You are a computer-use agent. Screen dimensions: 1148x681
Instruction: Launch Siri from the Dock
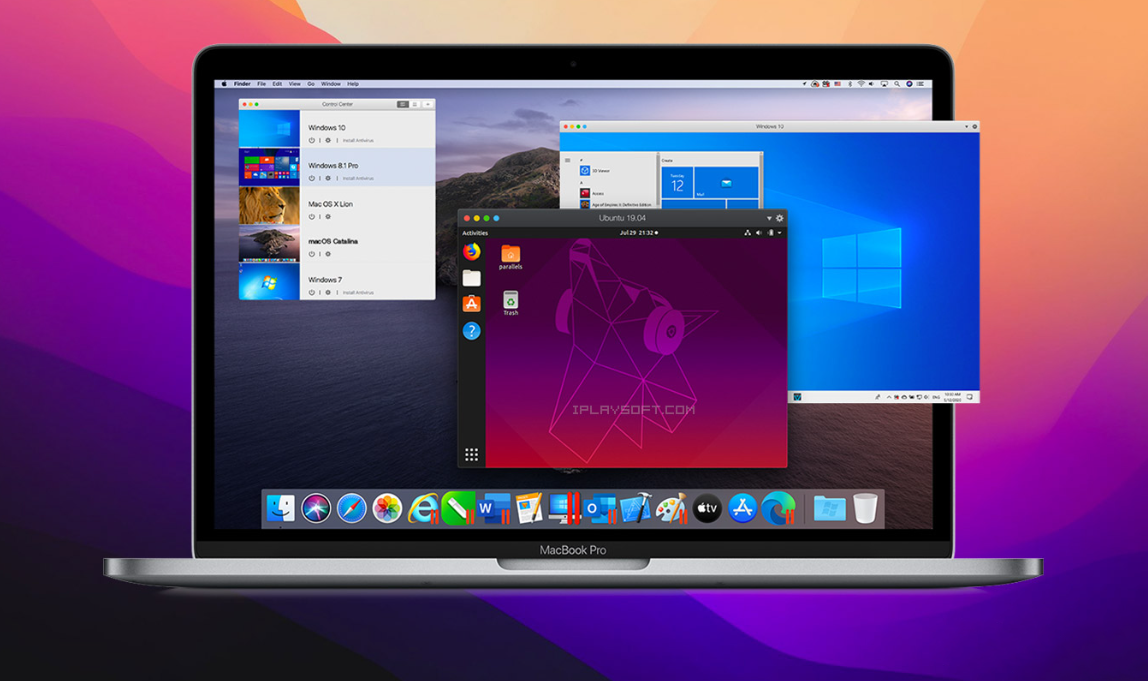tap(316, 508)
